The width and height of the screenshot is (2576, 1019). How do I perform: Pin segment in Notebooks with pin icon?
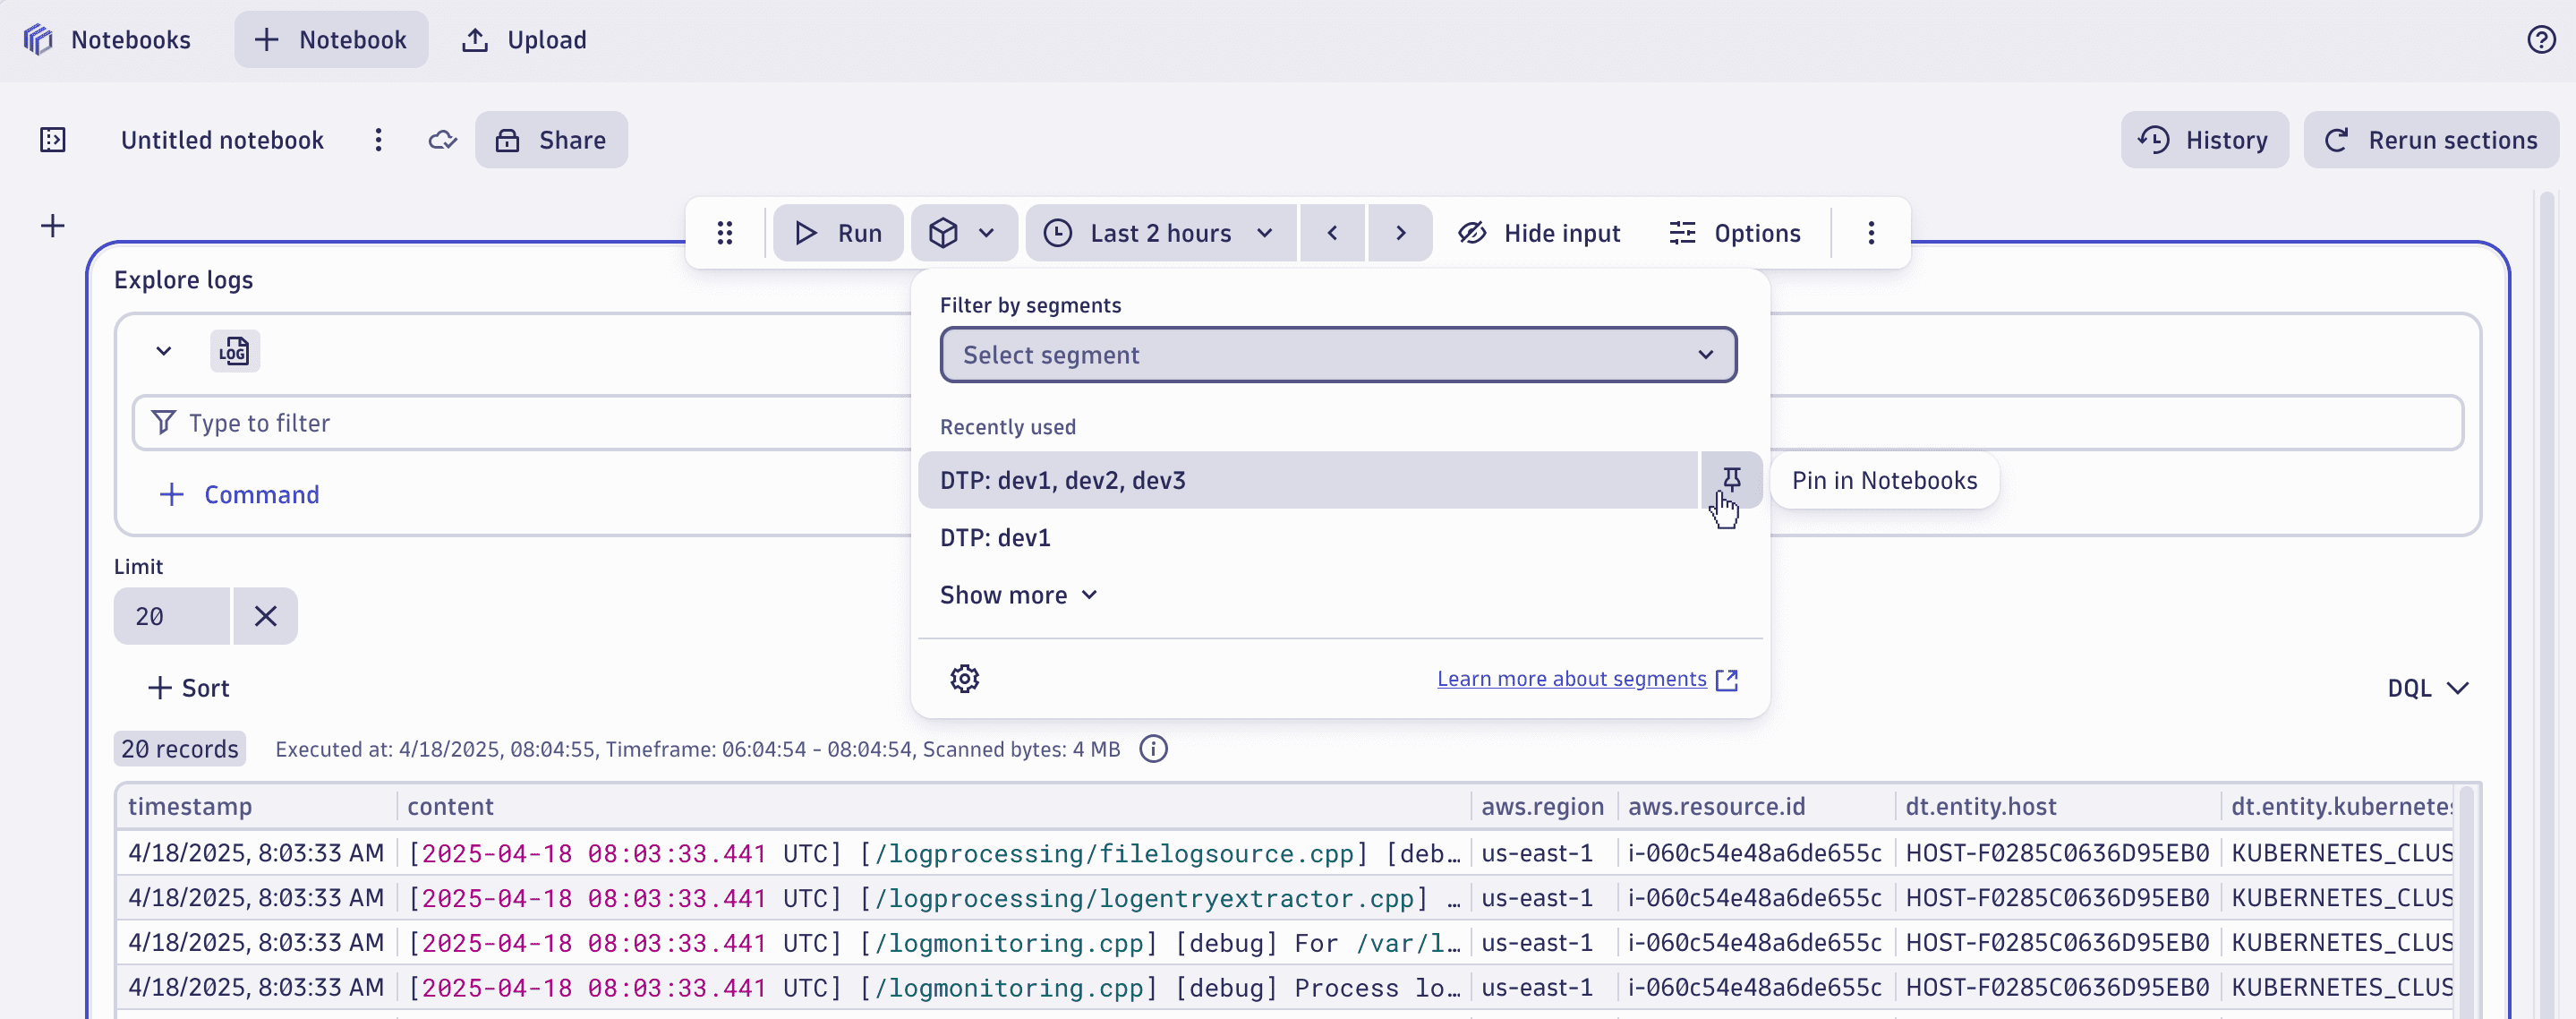click(1731, 480)
